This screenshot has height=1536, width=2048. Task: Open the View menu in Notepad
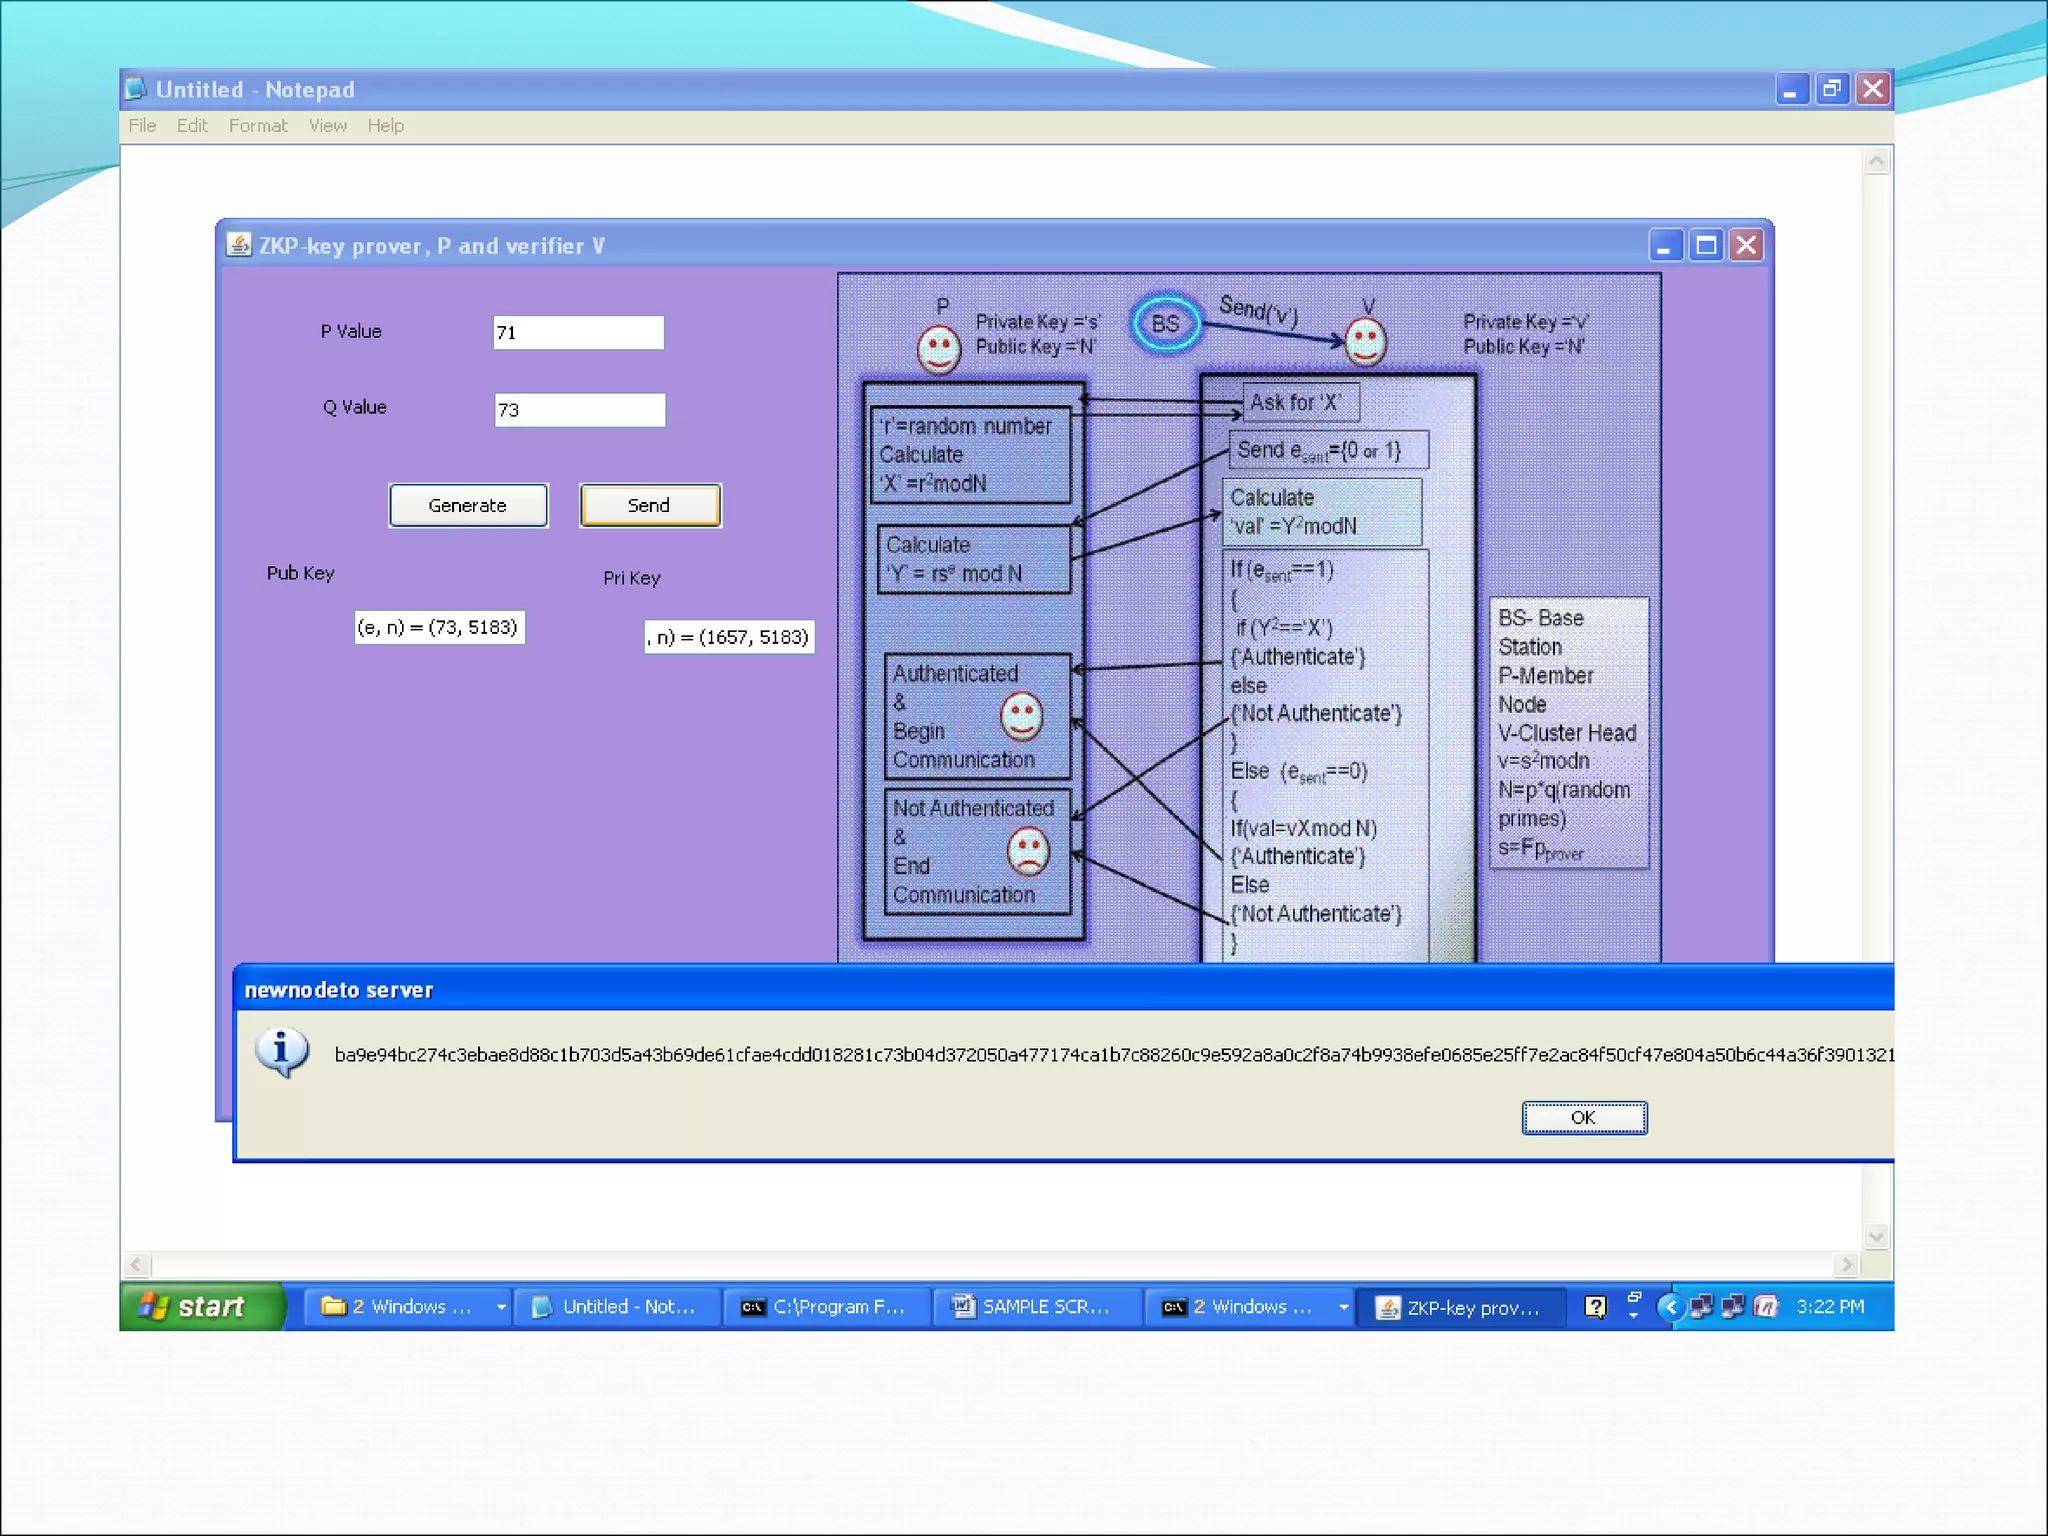click(327, 125)
